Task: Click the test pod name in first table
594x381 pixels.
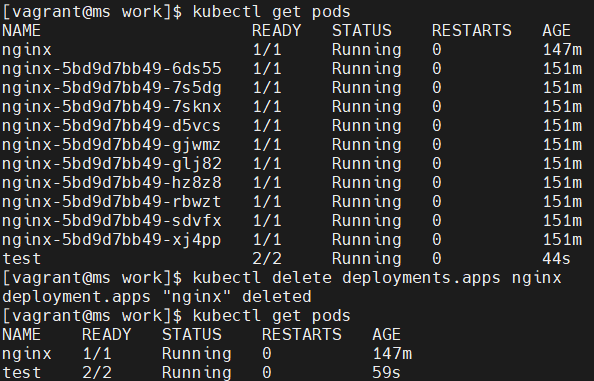Action: [x=22, y=259]
